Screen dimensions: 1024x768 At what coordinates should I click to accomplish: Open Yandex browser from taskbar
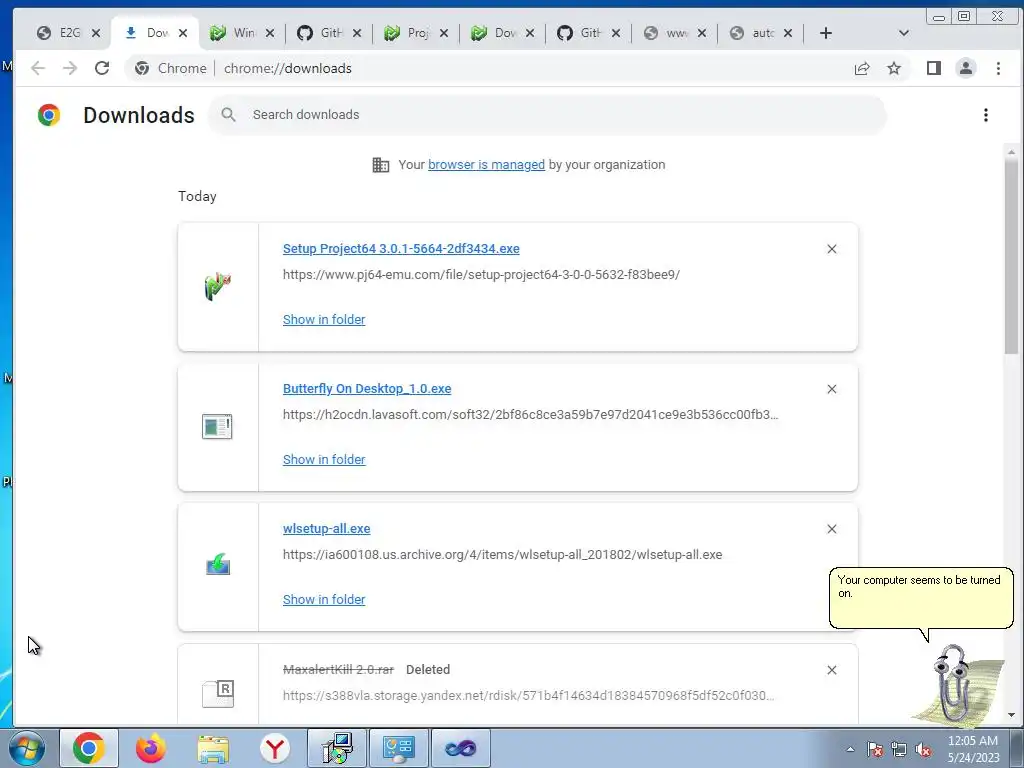pos(275,748)
